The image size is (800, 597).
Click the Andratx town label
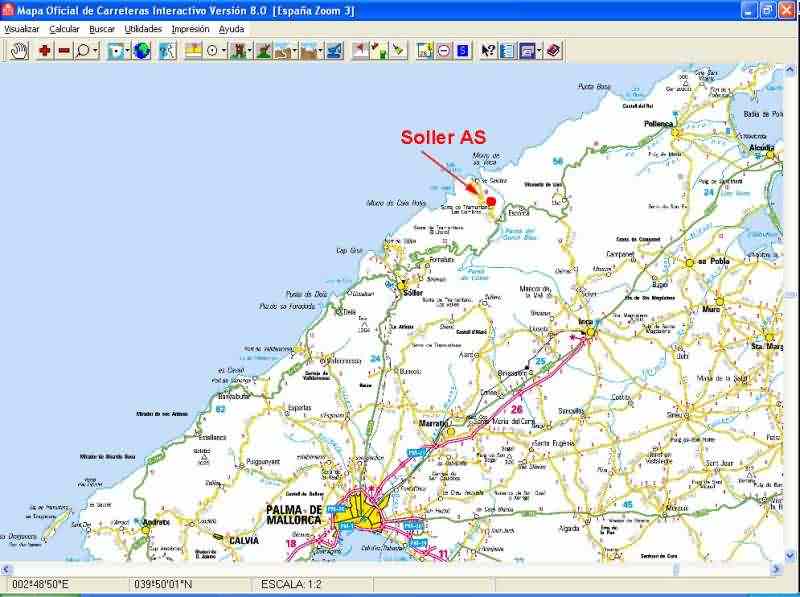156,522
